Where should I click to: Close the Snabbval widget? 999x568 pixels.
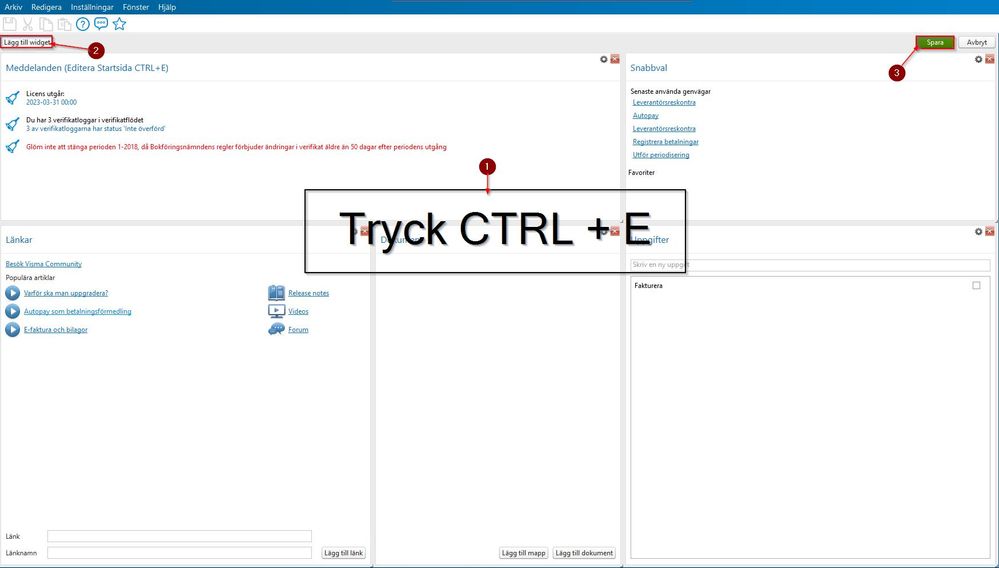point(989,59)
